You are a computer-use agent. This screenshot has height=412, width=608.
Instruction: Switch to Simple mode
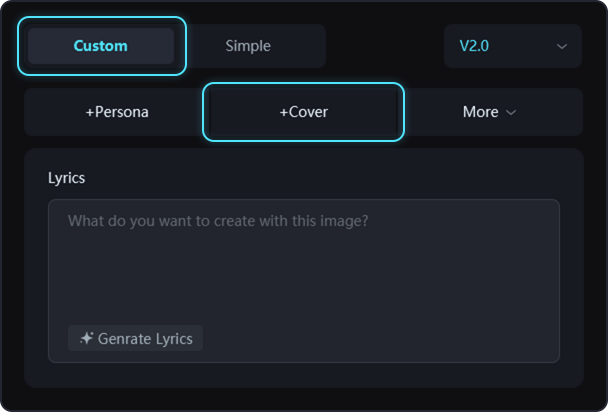[x=248, y=46]
